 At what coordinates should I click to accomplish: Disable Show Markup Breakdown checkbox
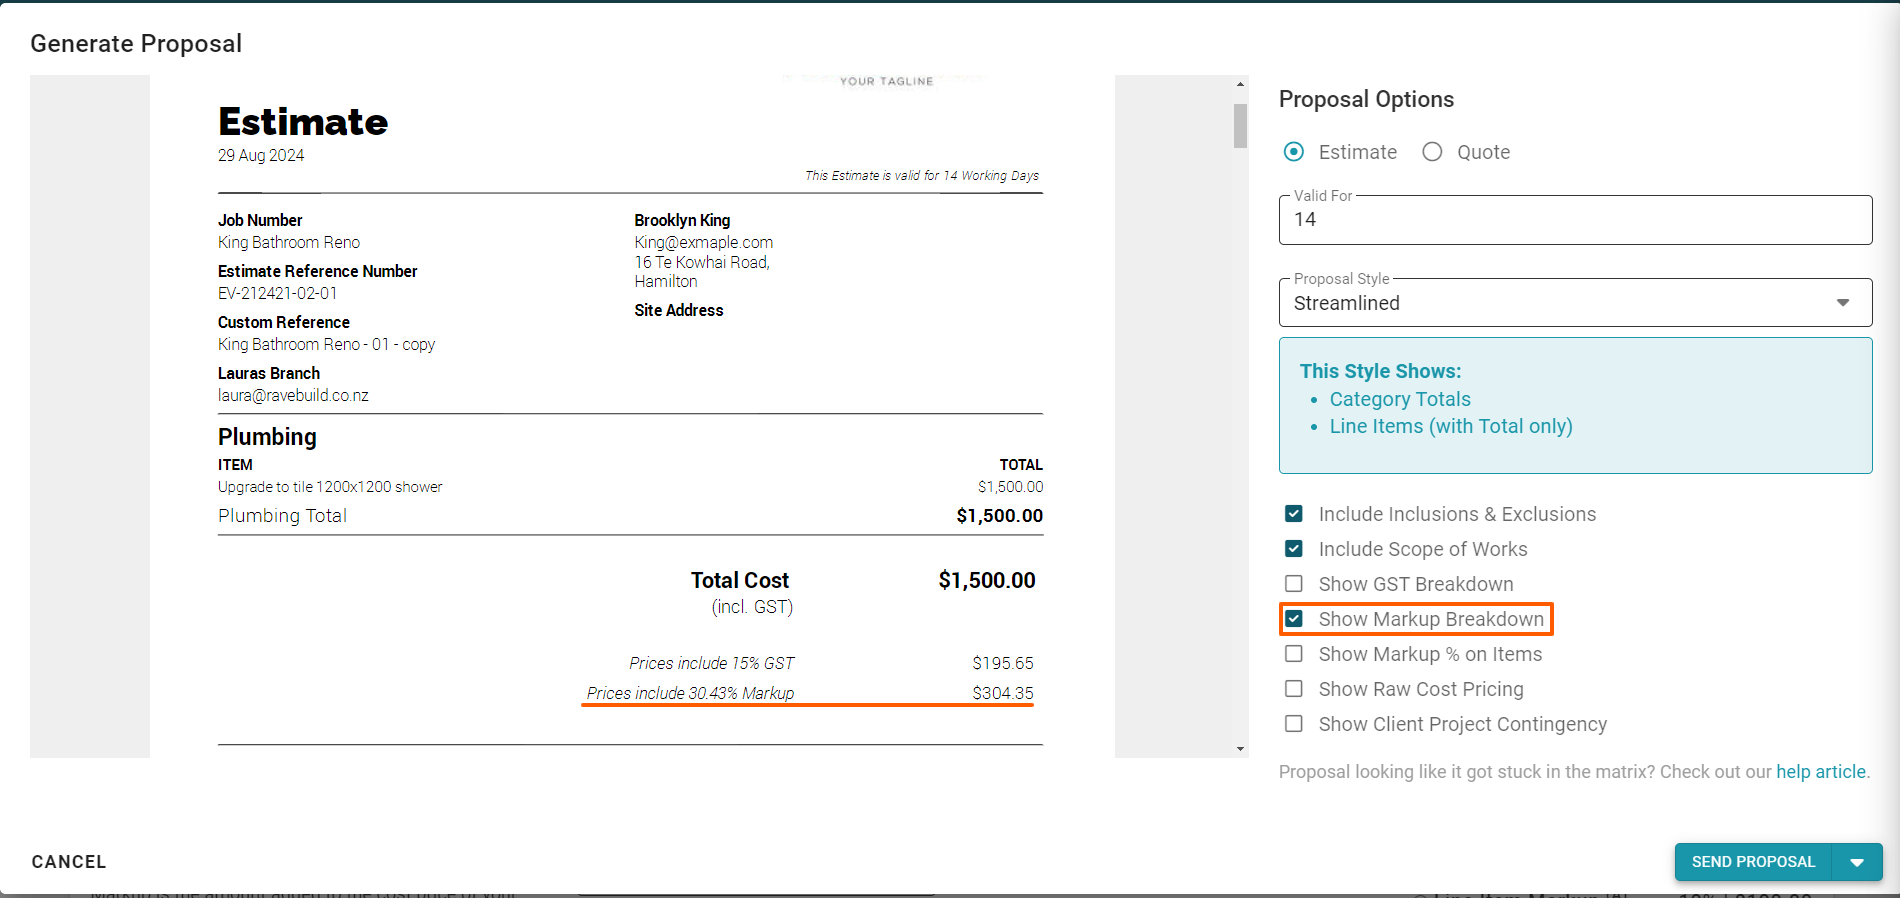coord(1294,619)
